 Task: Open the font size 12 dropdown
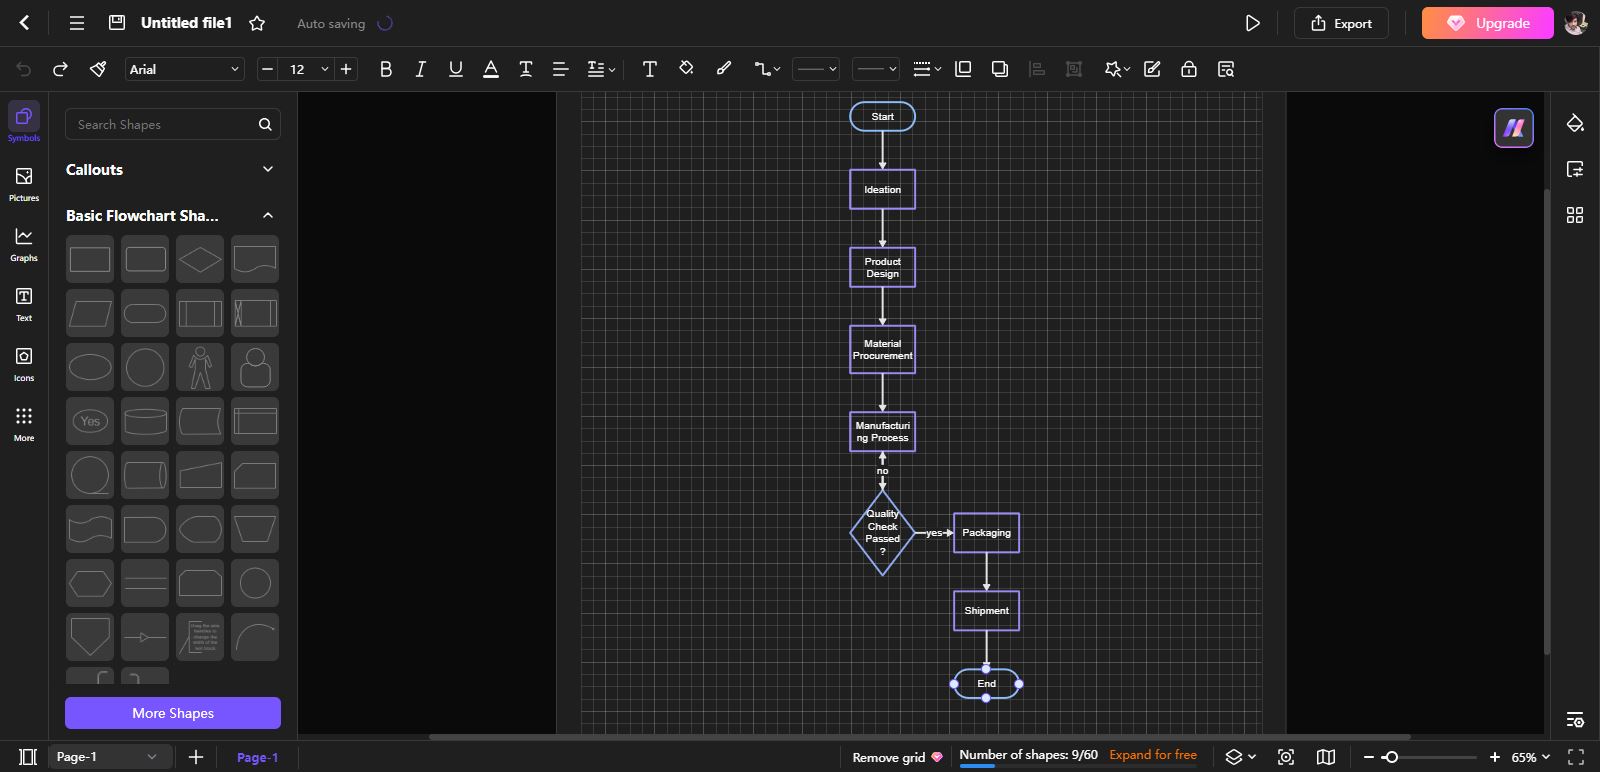(x=307, y=69)
